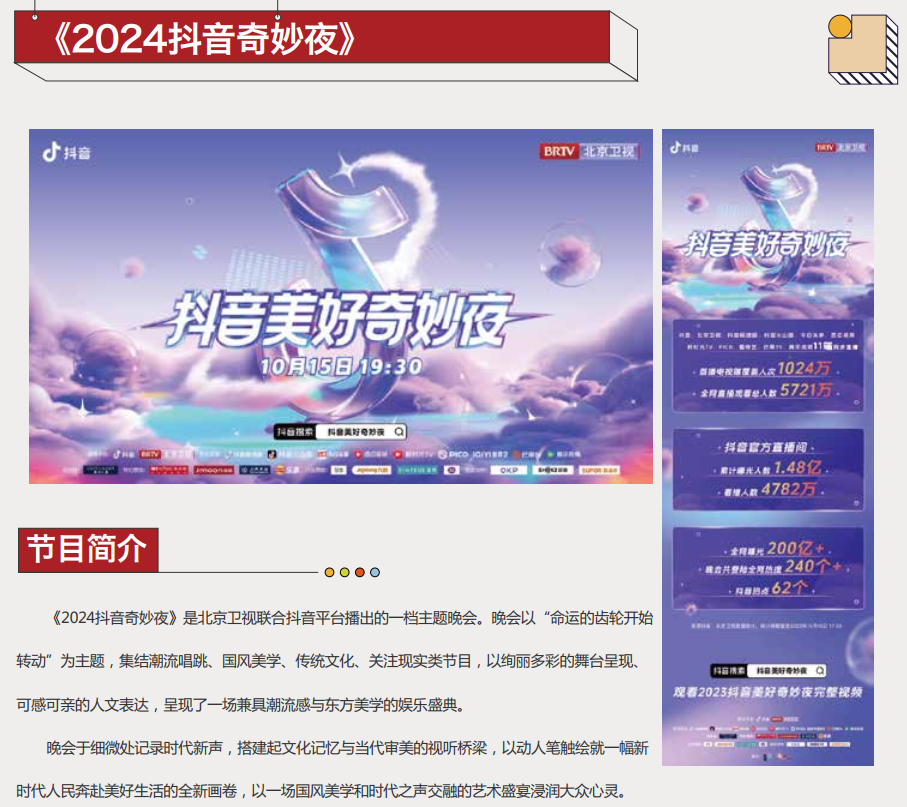Click the paragraph line starting 时代人民奔赴美好生活

click(322, 791)
